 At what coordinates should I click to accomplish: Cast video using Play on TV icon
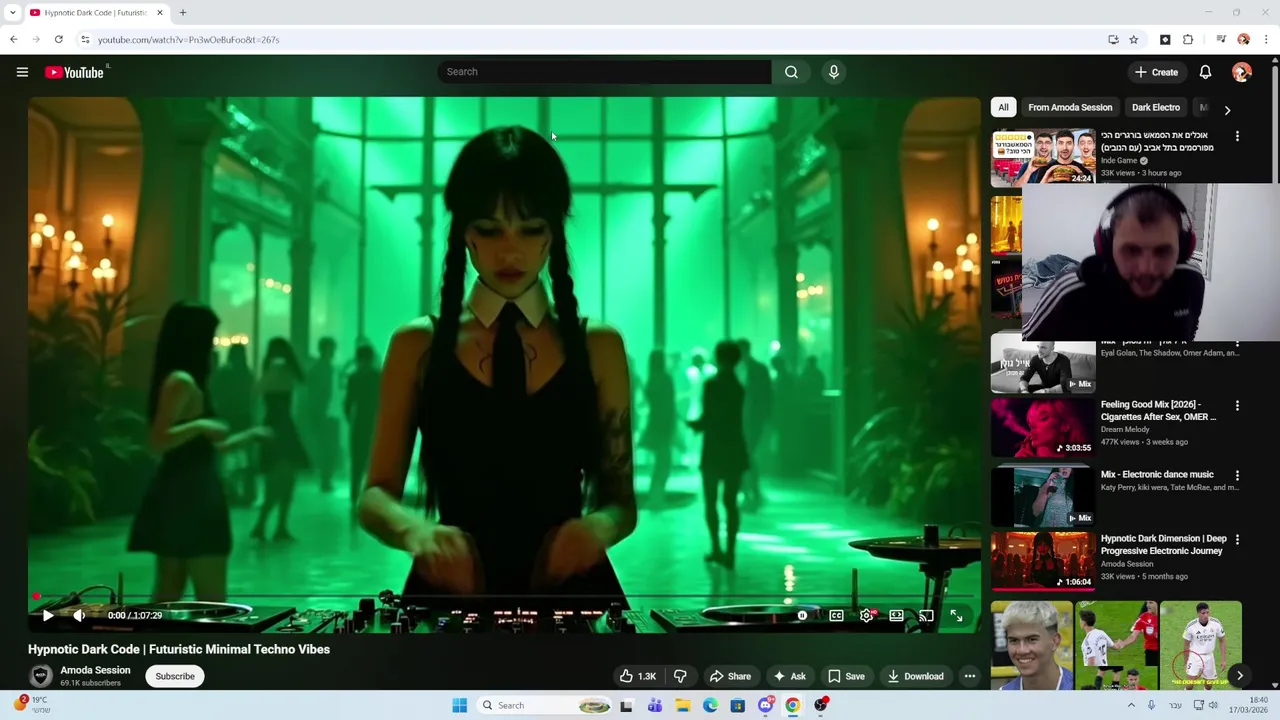click(x=926, y=616)
